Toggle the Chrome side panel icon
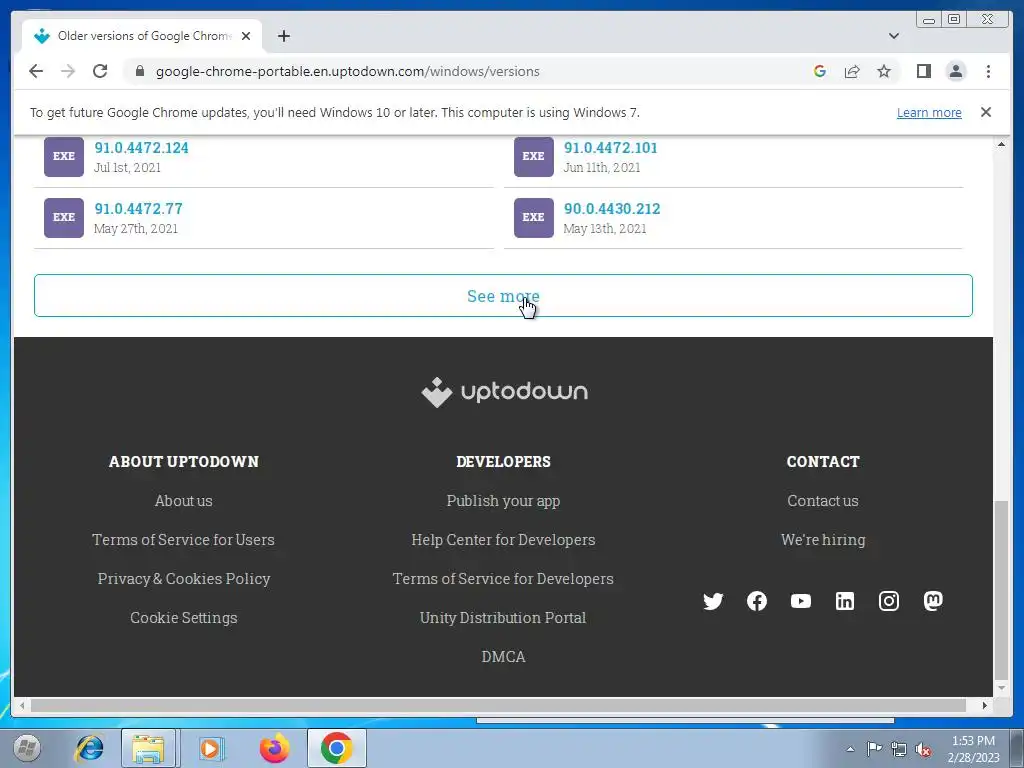 (x=923, y=71)
